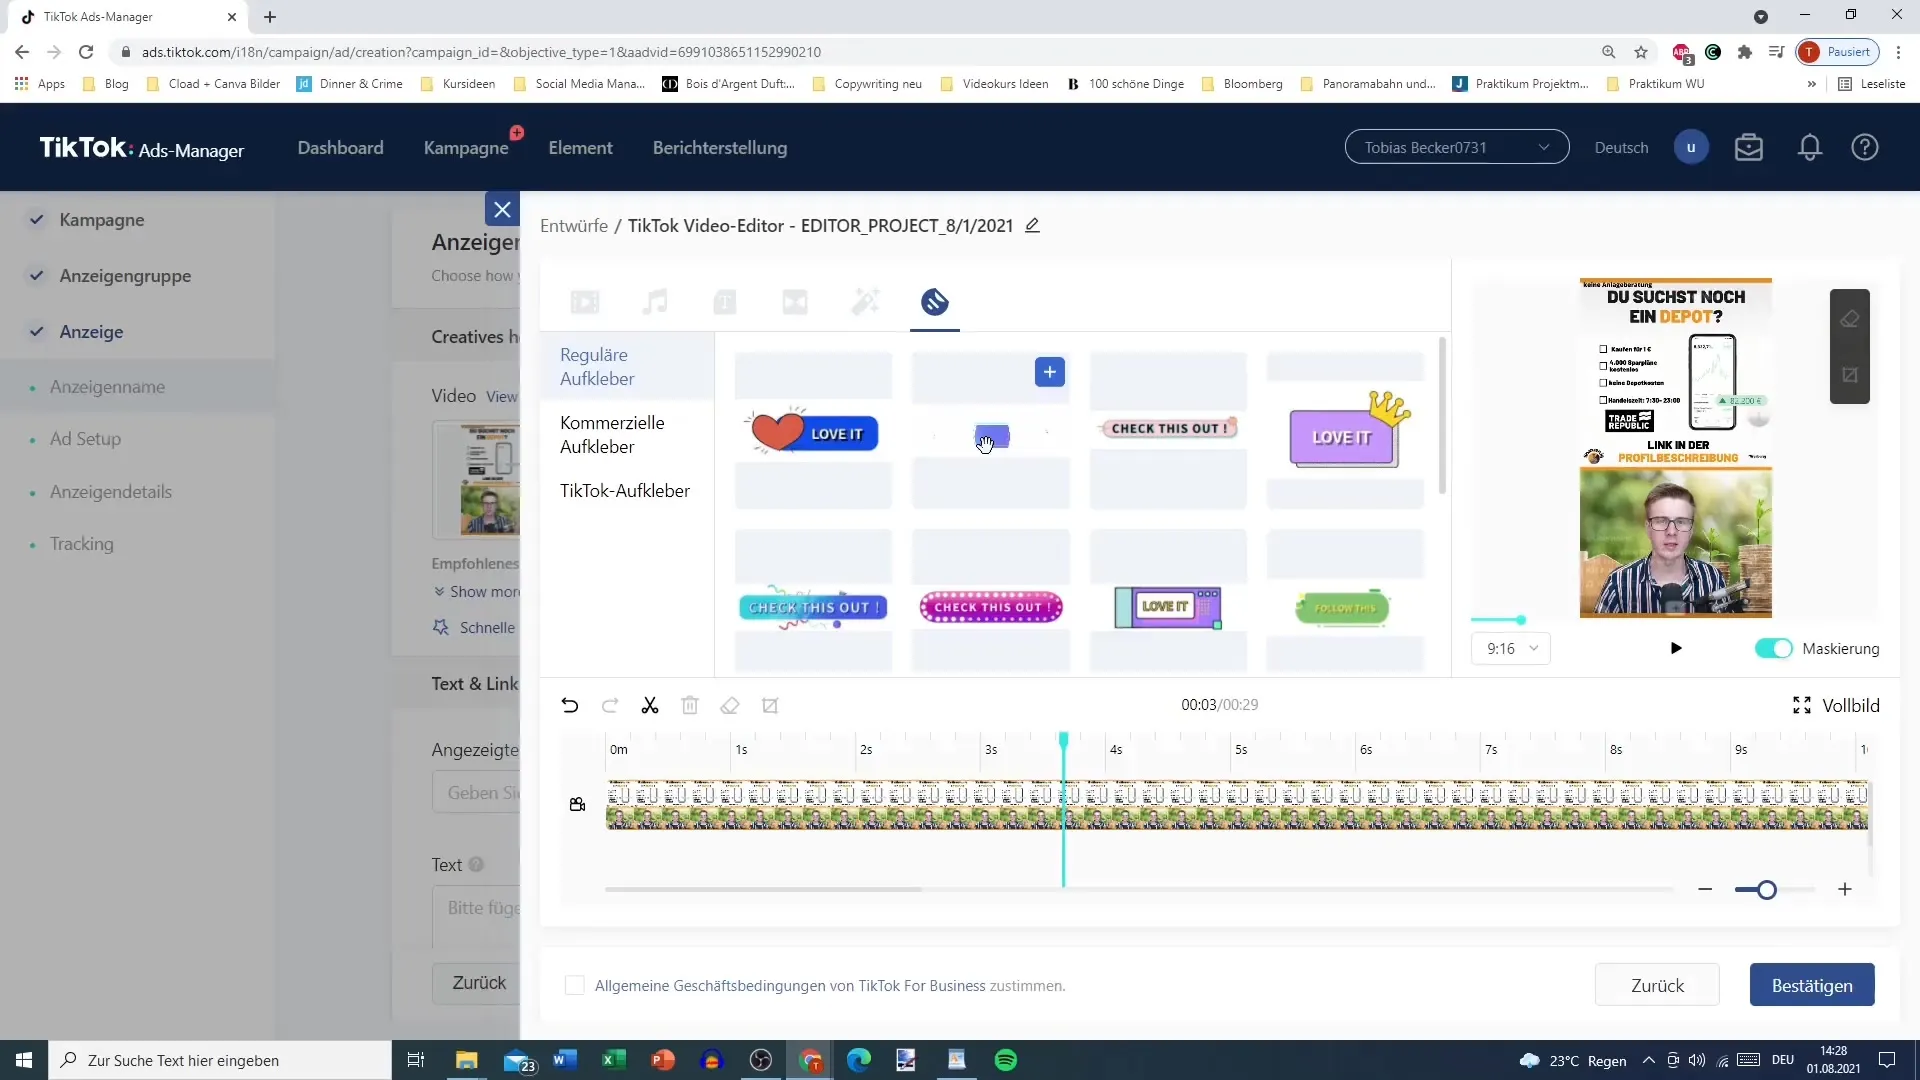Play the video preview

point(1676,649)
